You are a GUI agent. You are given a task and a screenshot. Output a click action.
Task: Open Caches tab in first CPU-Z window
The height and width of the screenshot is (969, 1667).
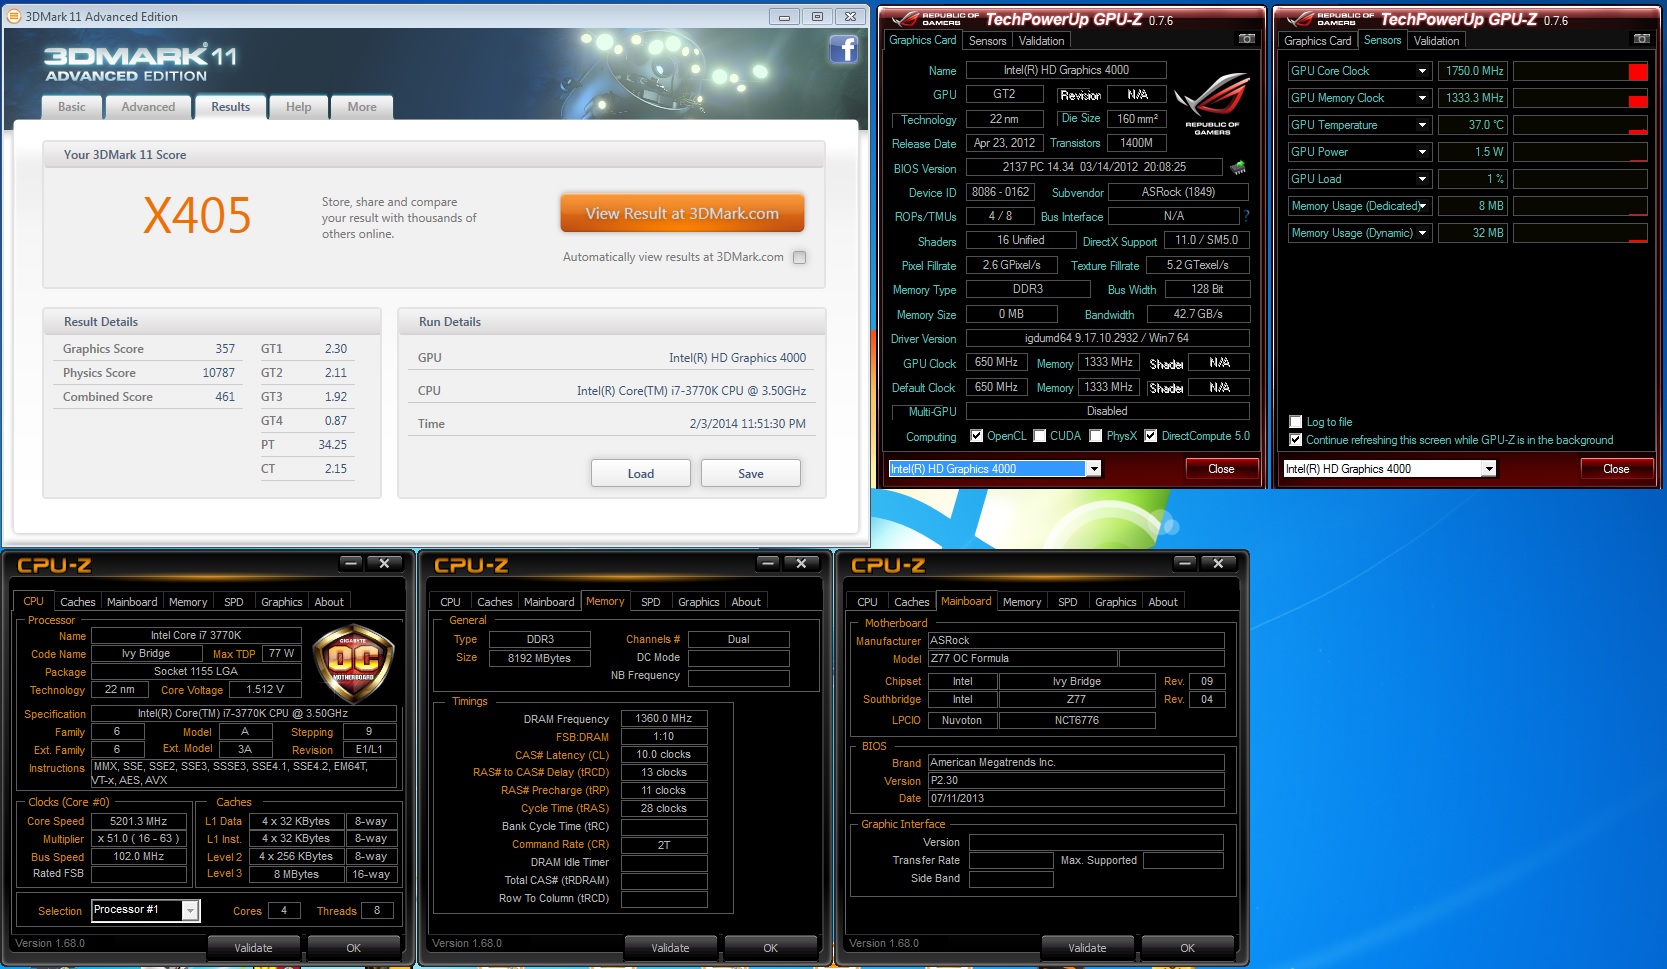77,602
